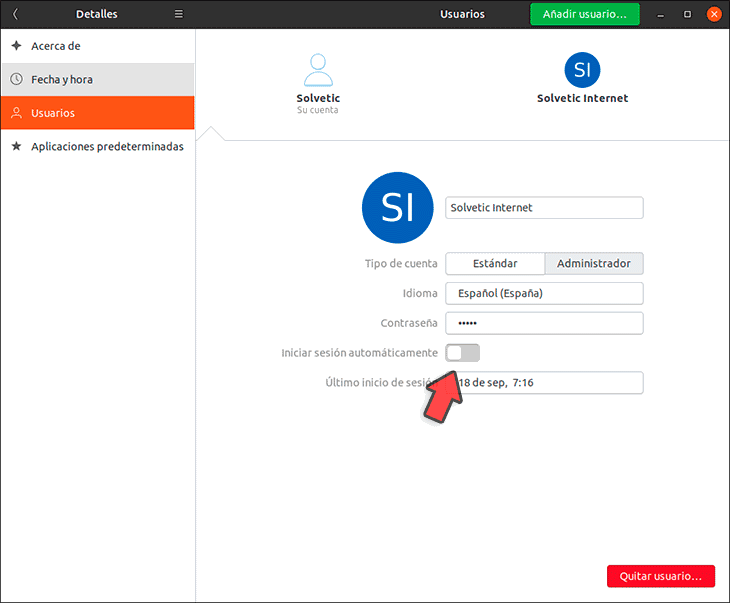Open the Fecha y hora section
Viewport: 730px width, 603px height.
pos(97,80)
